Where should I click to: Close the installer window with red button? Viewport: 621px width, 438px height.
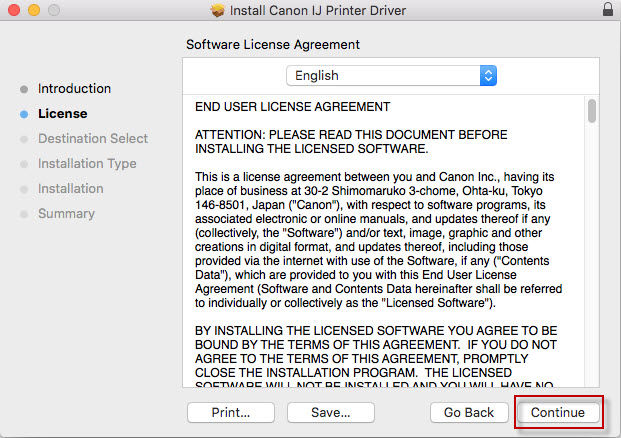14,10
